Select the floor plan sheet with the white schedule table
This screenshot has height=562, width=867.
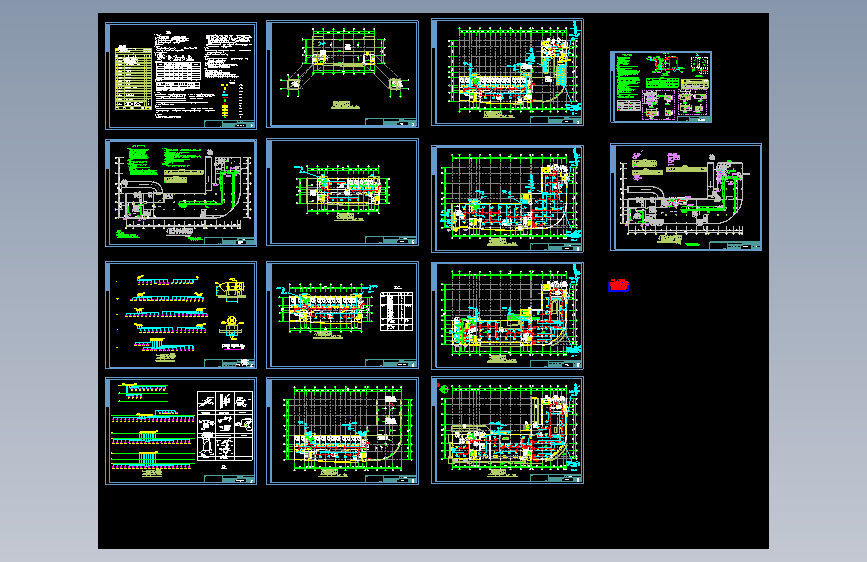click(x=342, y=315)
